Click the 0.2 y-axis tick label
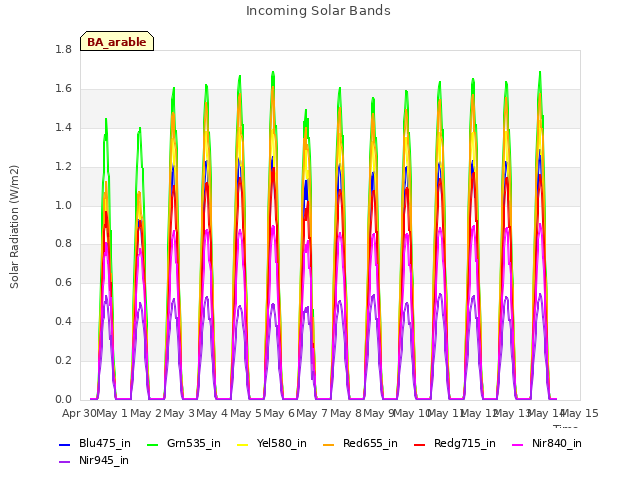The height and width of the screenshot is (480, 640). [x=63, y=361]
